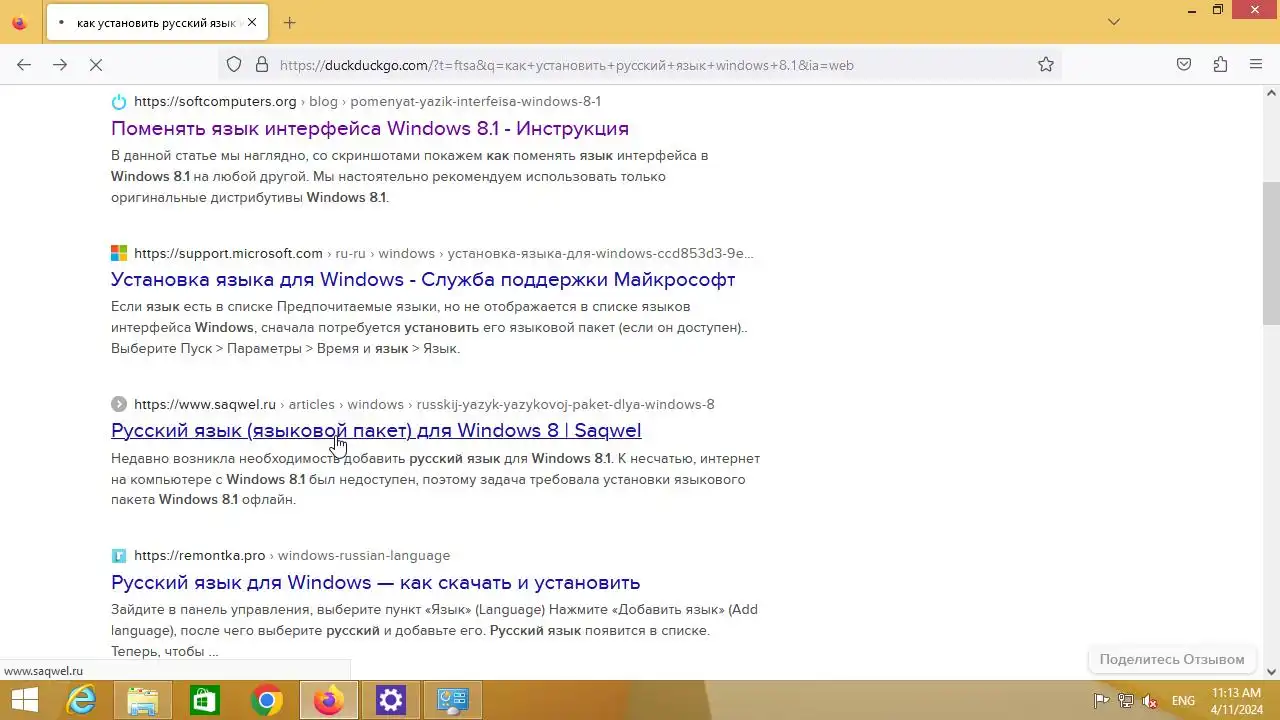Click the Microsoft logo favicon
The width and height of the screenshot is (1280, 720).
coord(119,253)
